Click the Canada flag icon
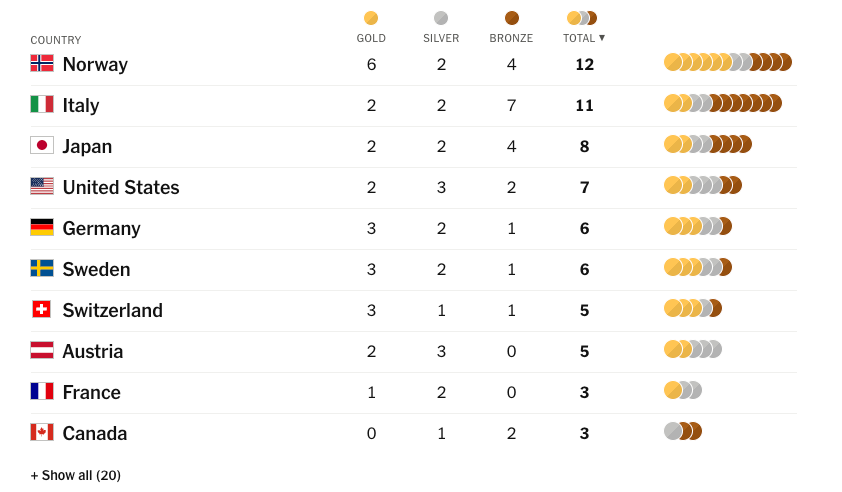Screen dimensions: 842x492 pos(42,432)
